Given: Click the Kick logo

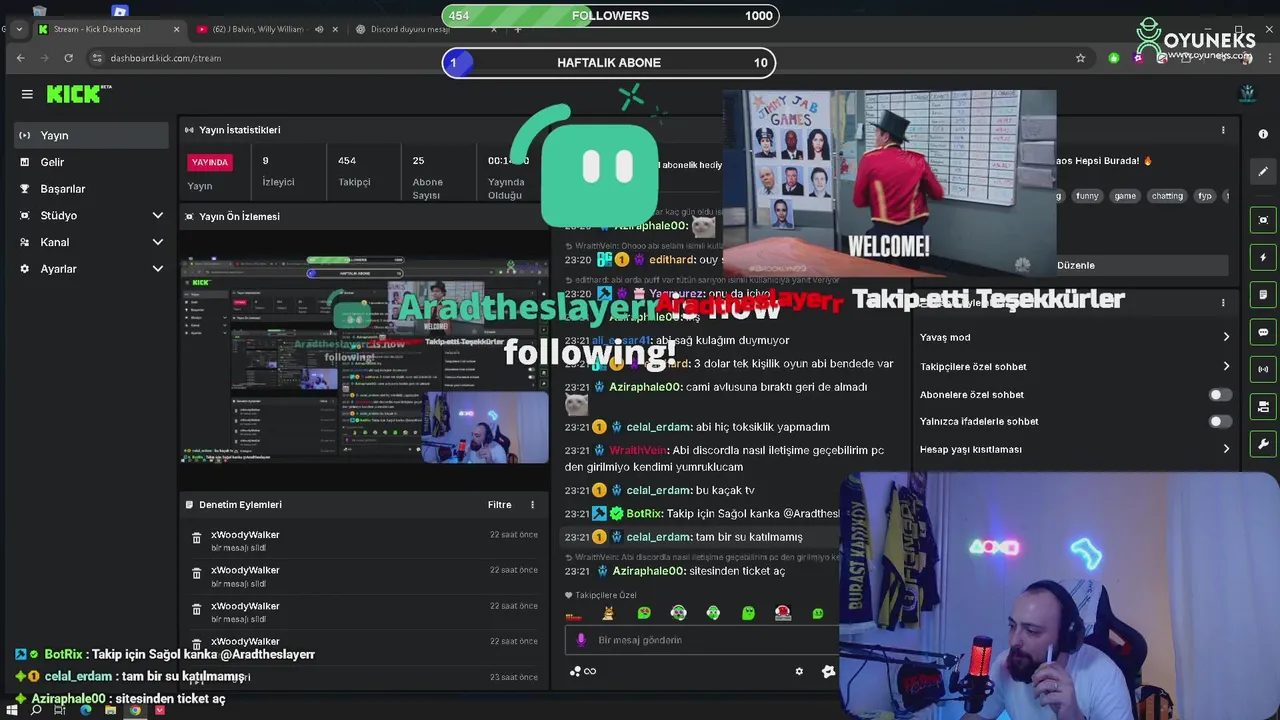Looking at the screenshot, I should [x=79, y=94].
